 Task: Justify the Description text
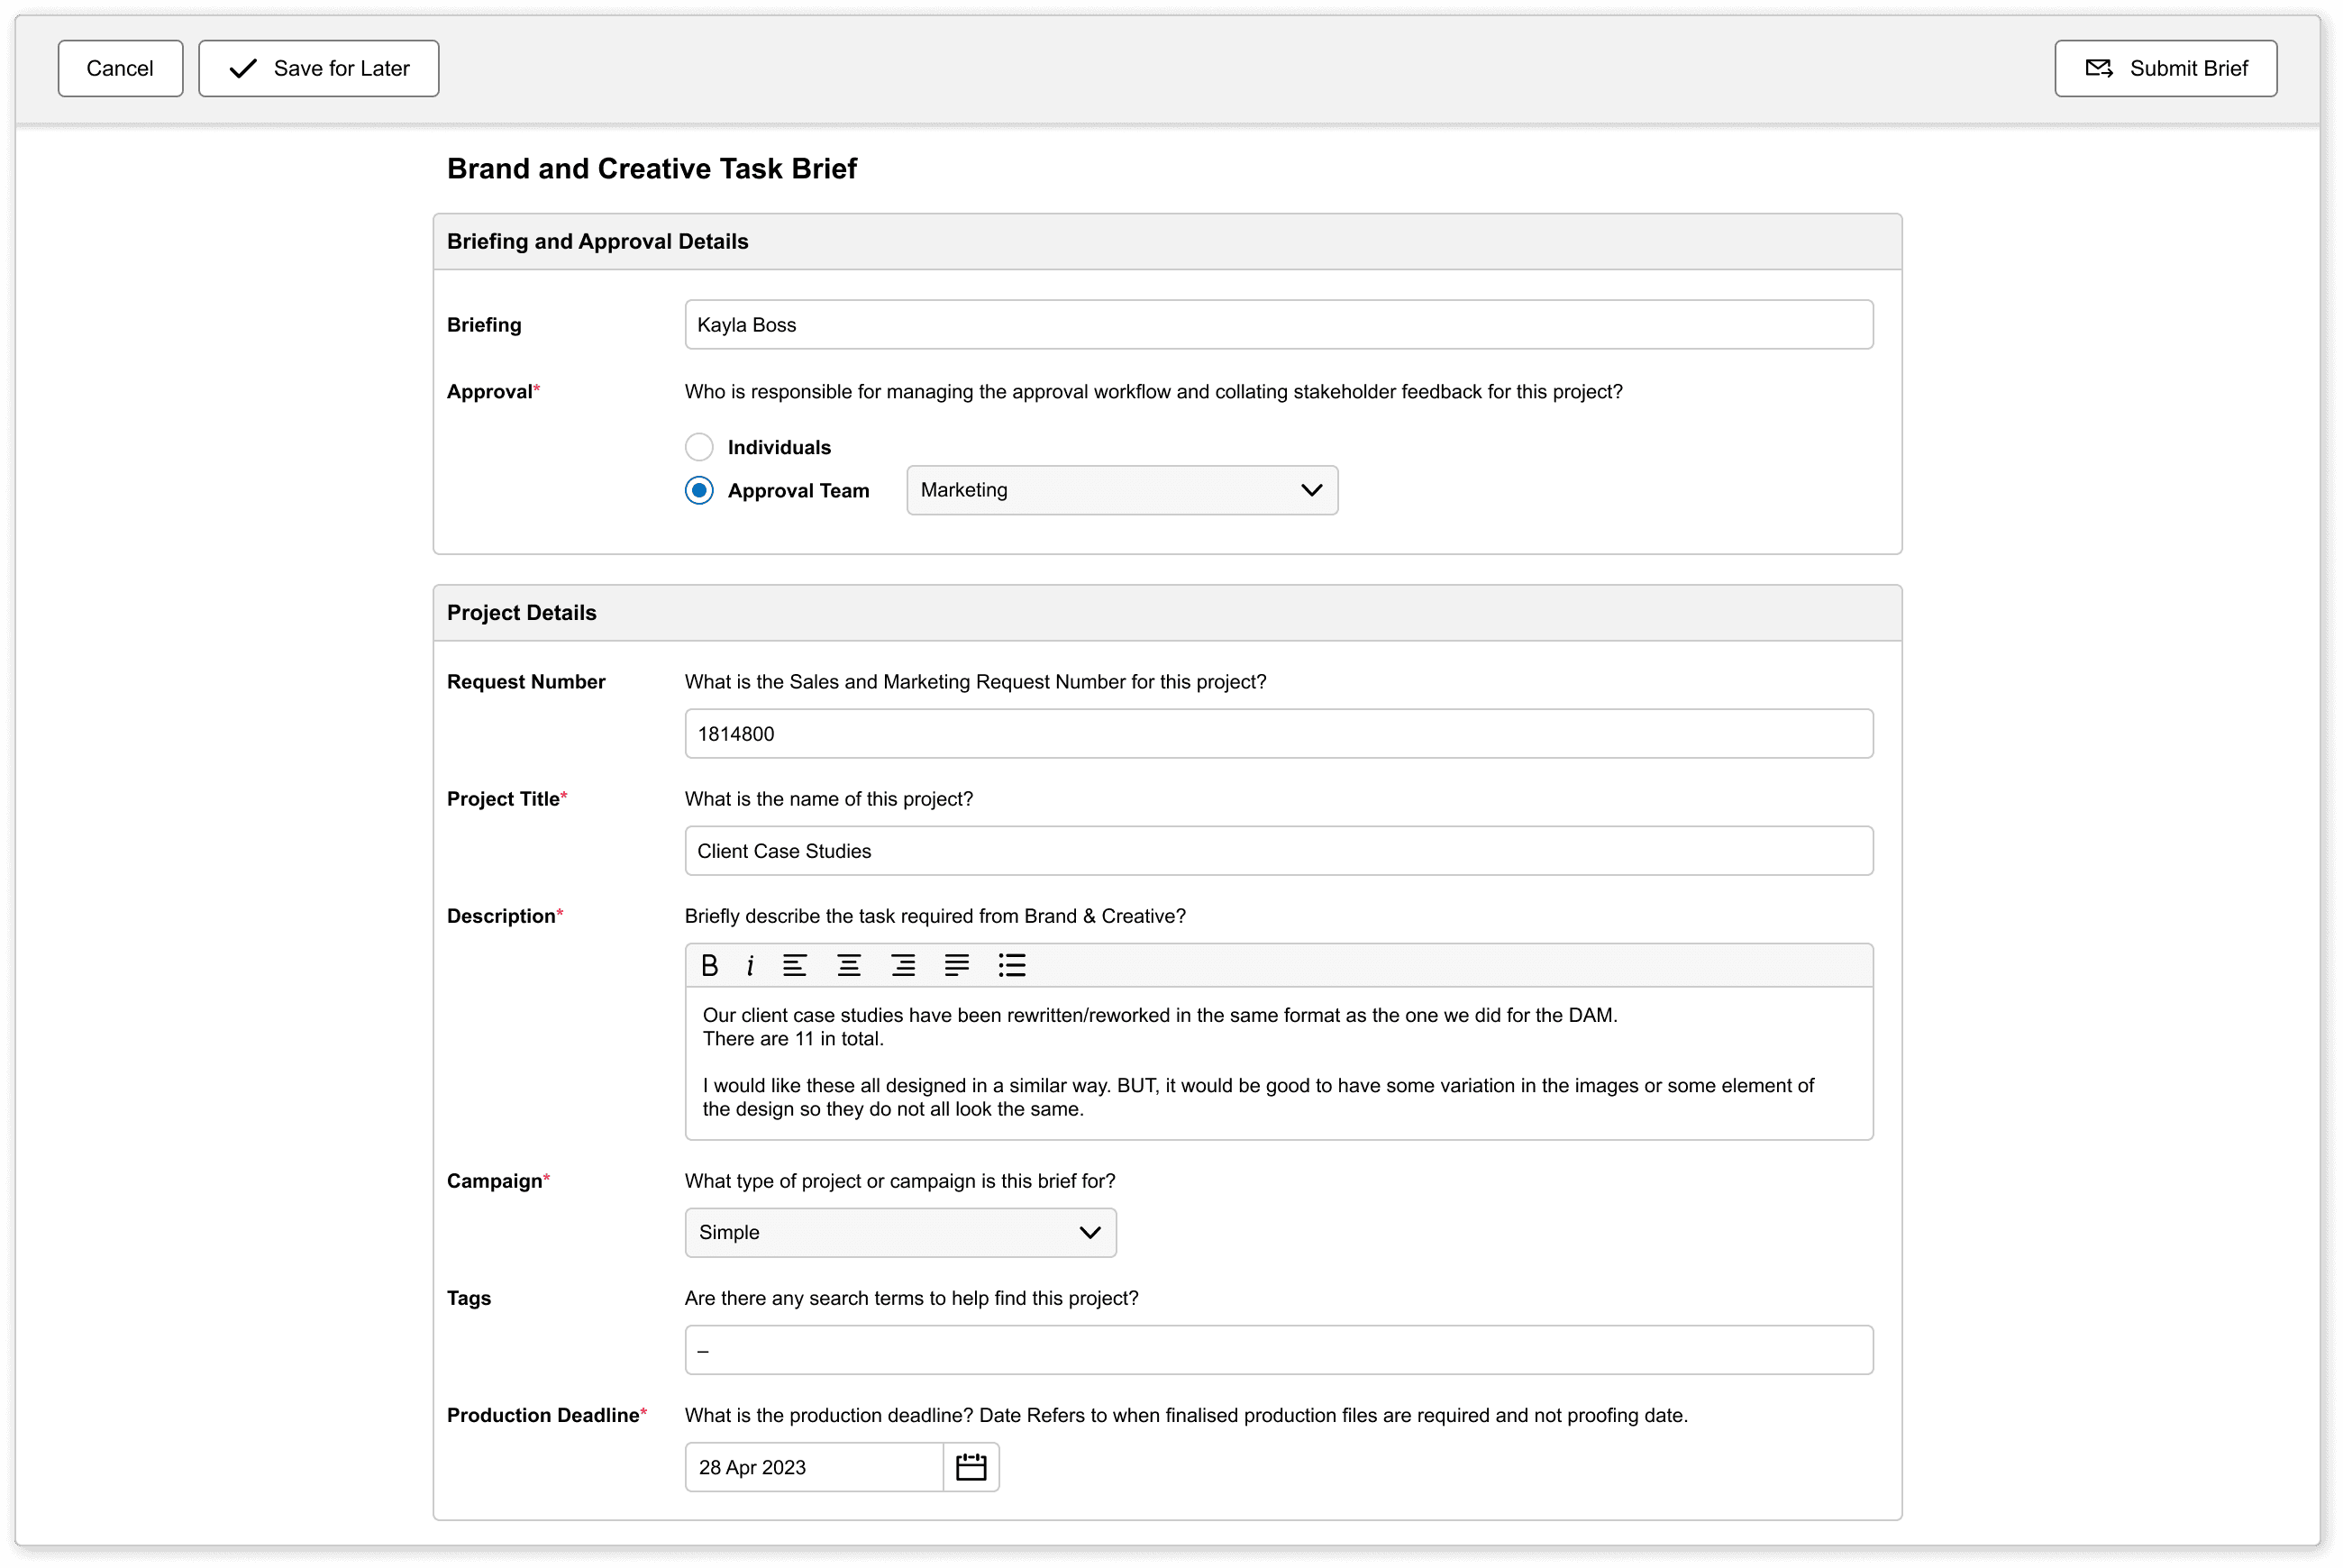pos(957,965)
